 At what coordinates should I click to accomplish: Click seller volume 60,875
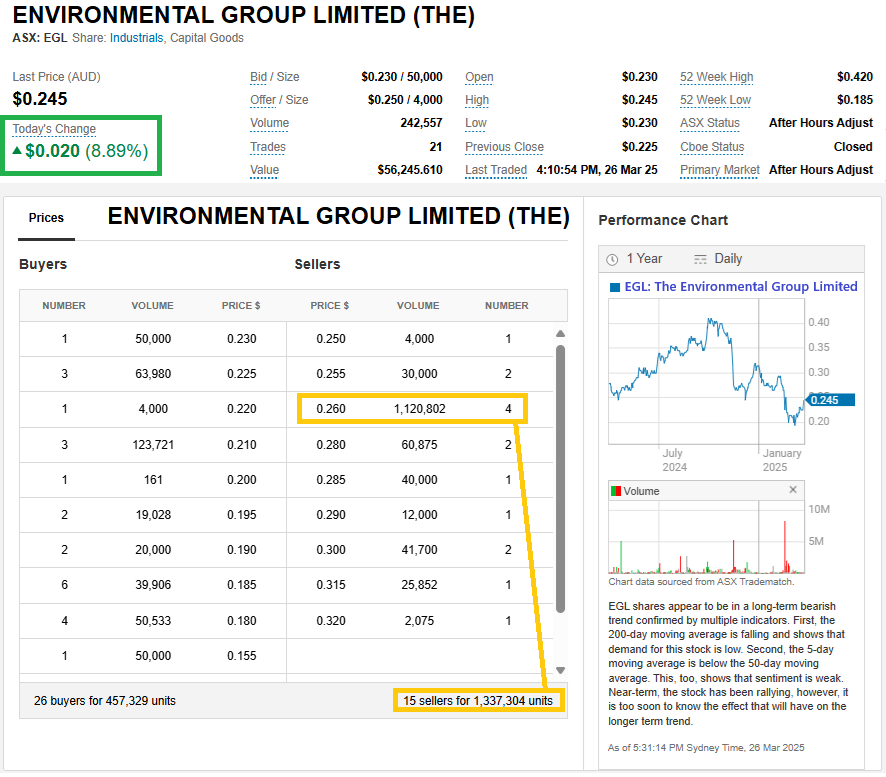pyautogui.click(x=419, y=445)
